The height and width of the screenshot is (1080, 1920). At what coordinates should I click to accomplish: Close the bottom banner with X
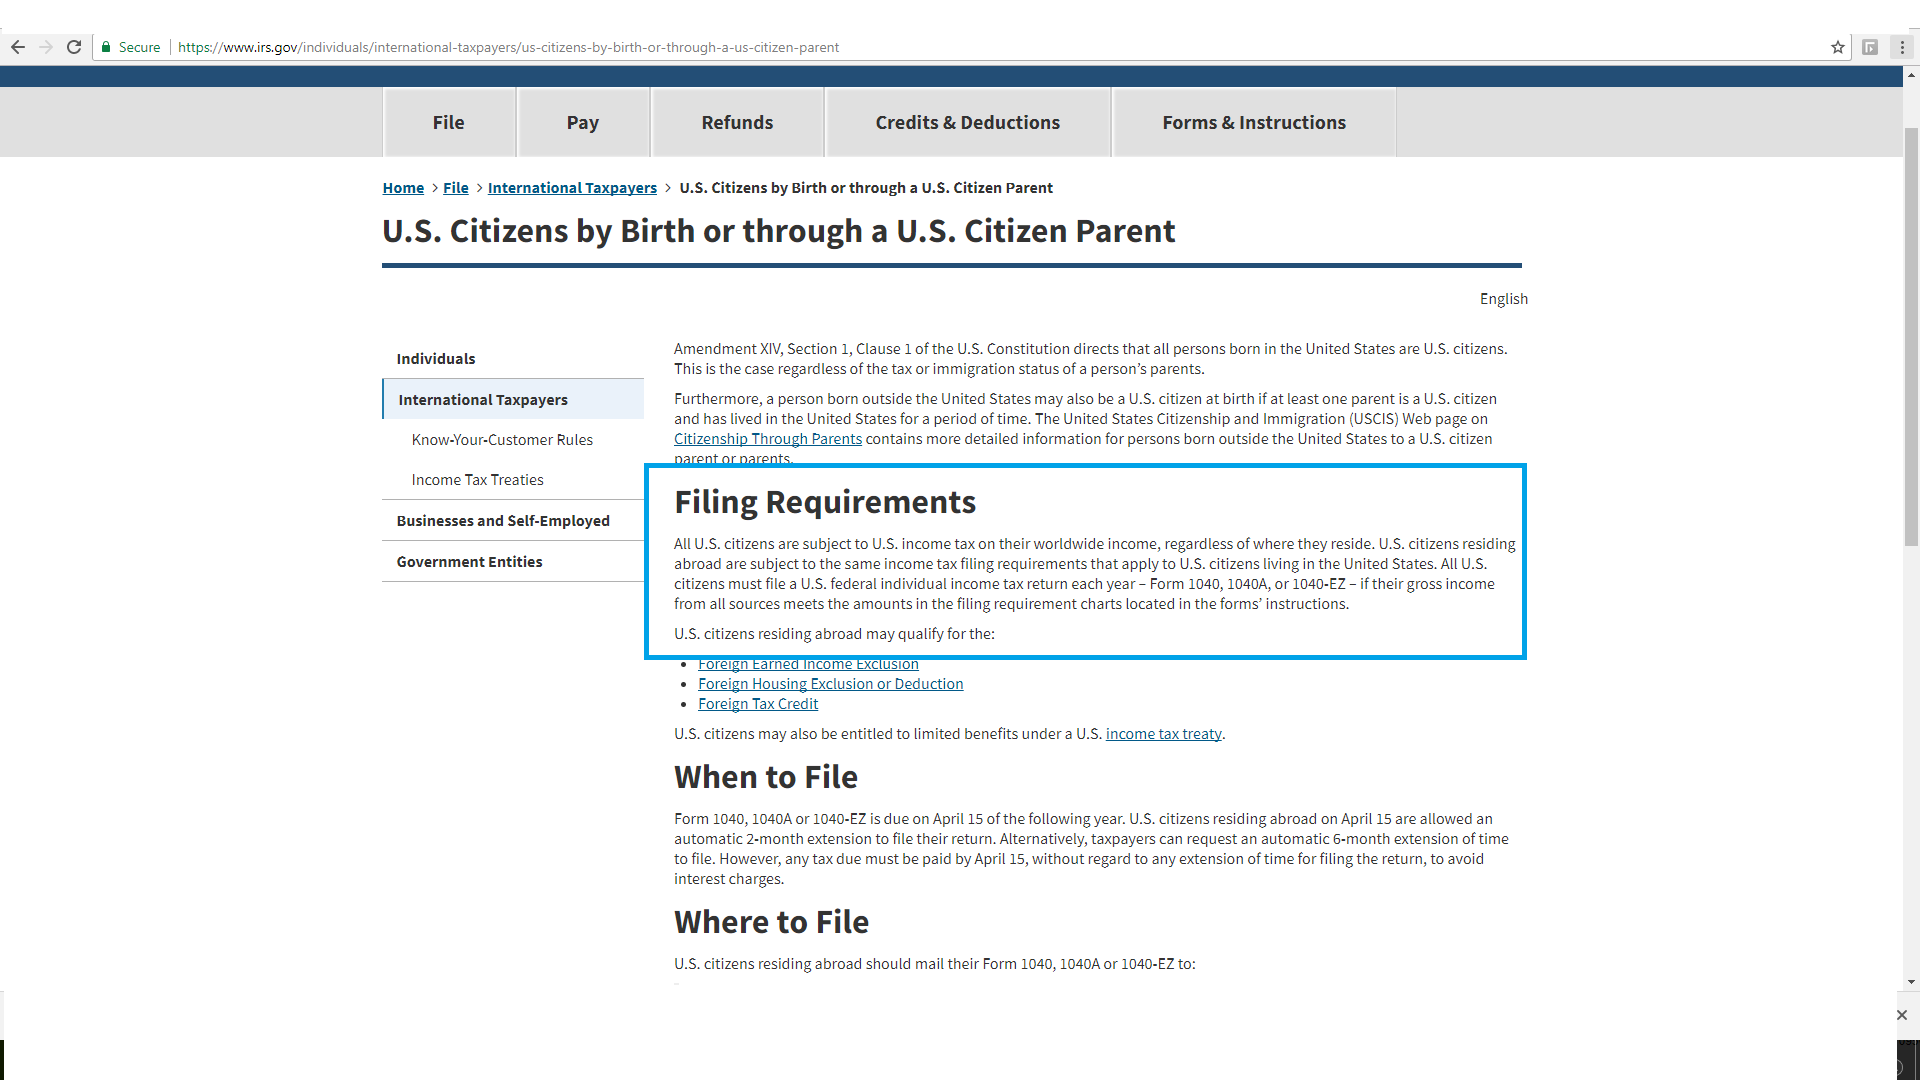(x=1902, y=1015)
